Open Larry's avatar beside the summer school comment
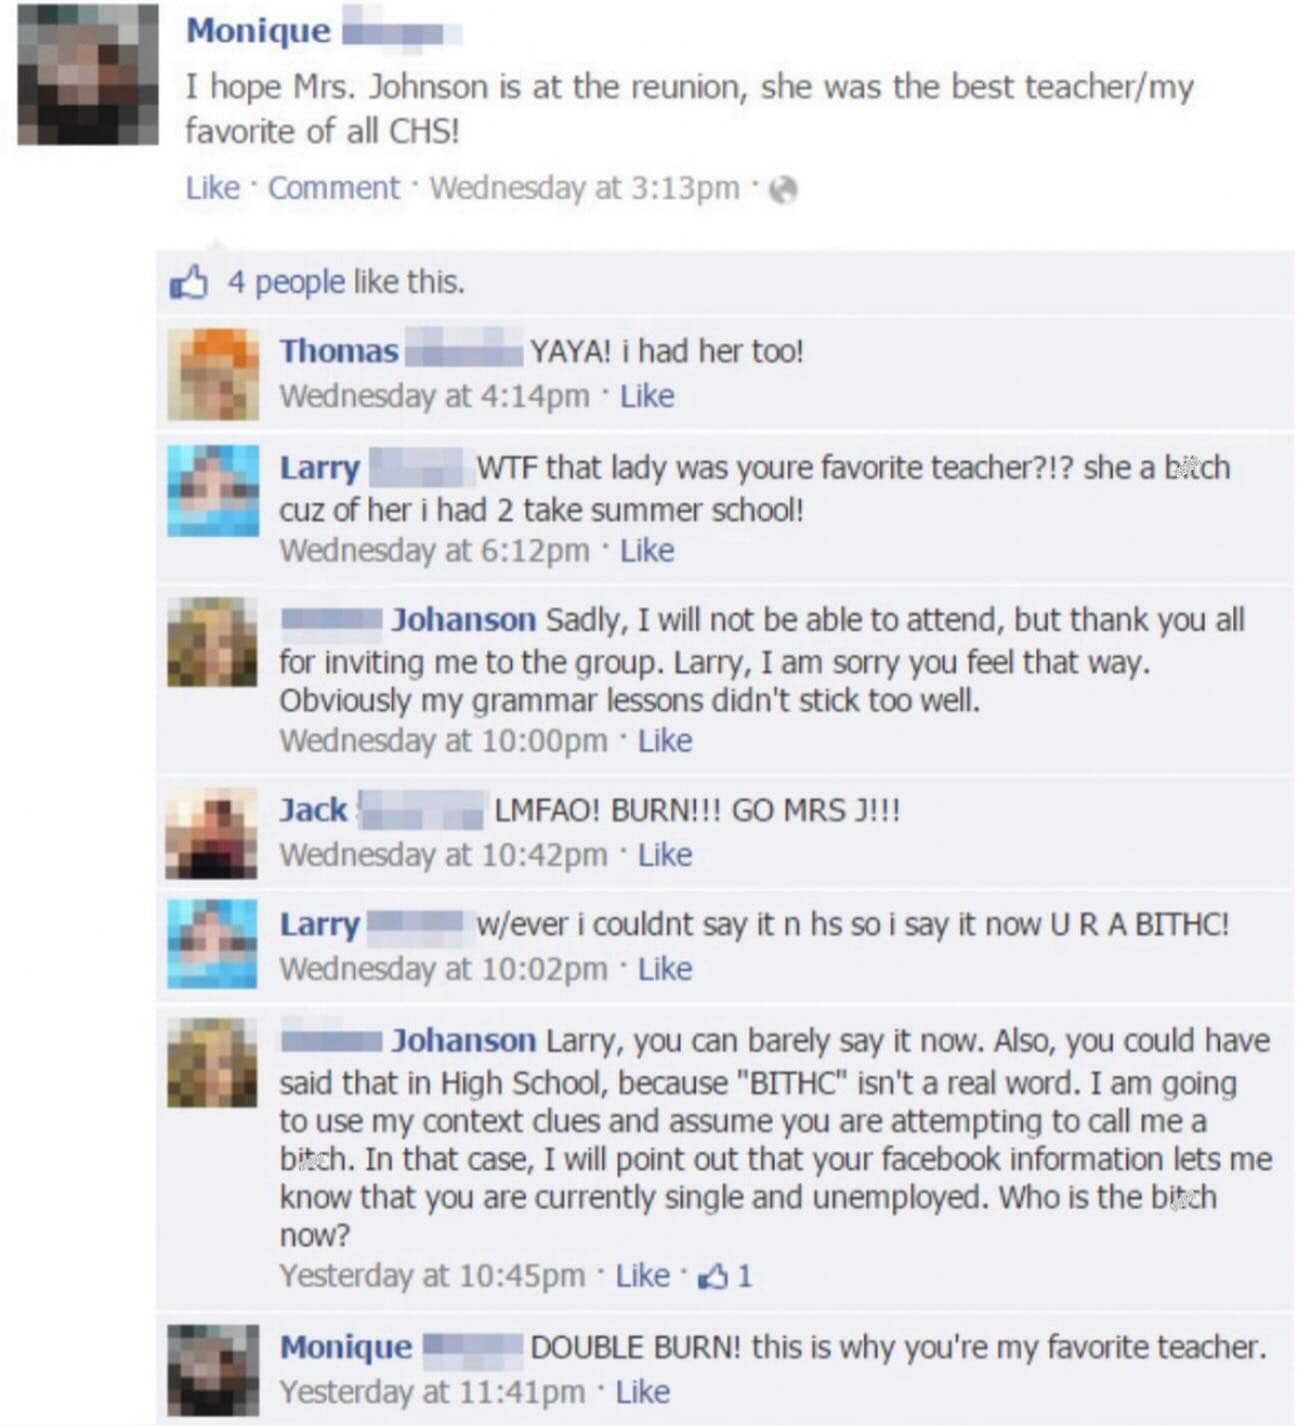The width and height of the screenshot is (1297, 1426). pos(213,491)
